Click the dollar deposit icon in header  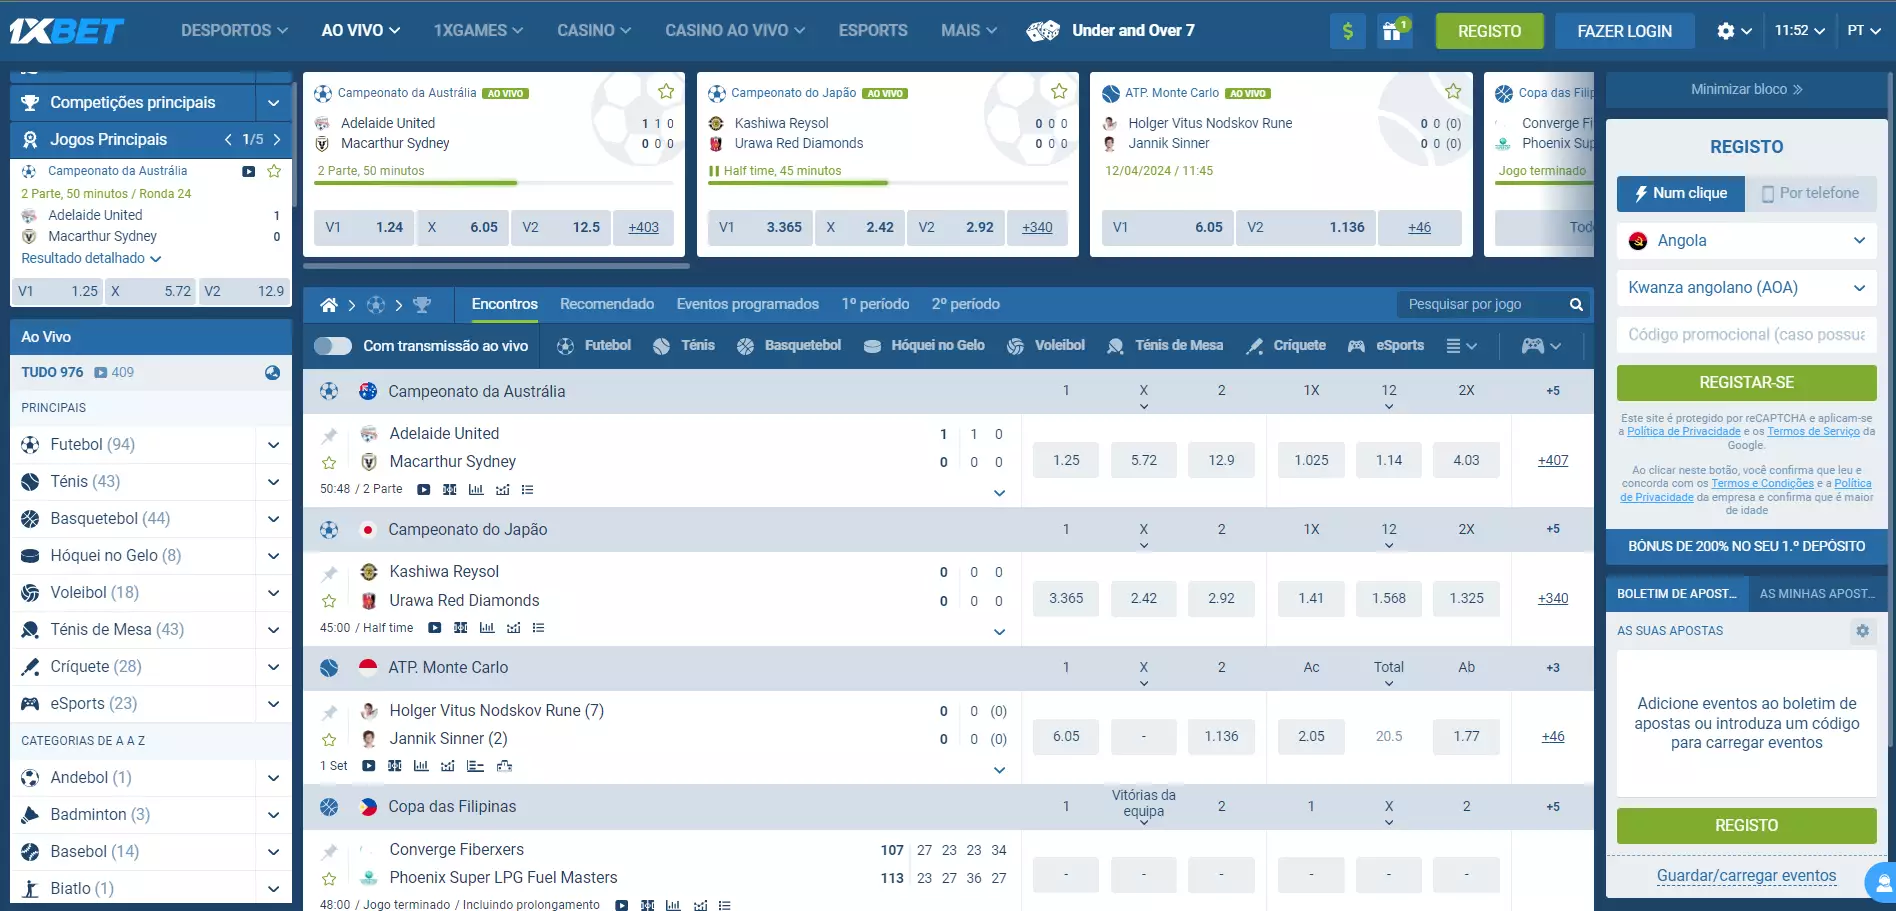point(1347,31)
